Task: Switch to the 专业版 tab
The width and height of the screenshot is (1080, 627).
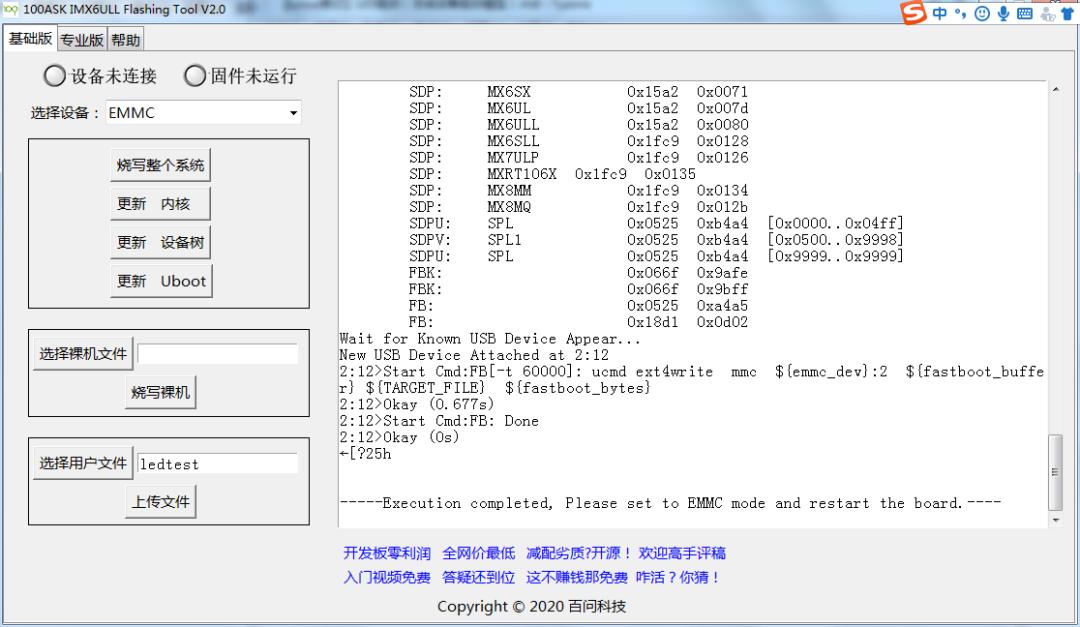Action: click(82, 40)
